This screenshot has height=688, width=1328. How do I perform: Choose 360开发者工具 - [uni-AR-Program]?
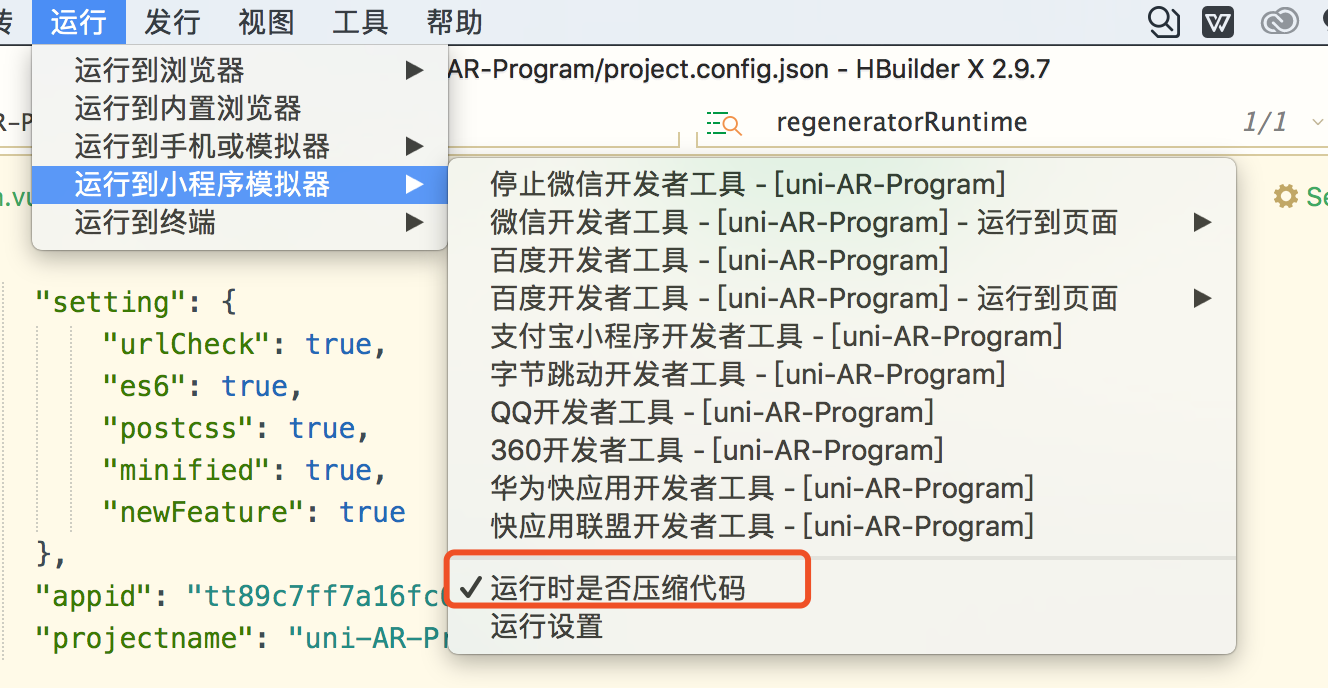(x=842, y=450)
